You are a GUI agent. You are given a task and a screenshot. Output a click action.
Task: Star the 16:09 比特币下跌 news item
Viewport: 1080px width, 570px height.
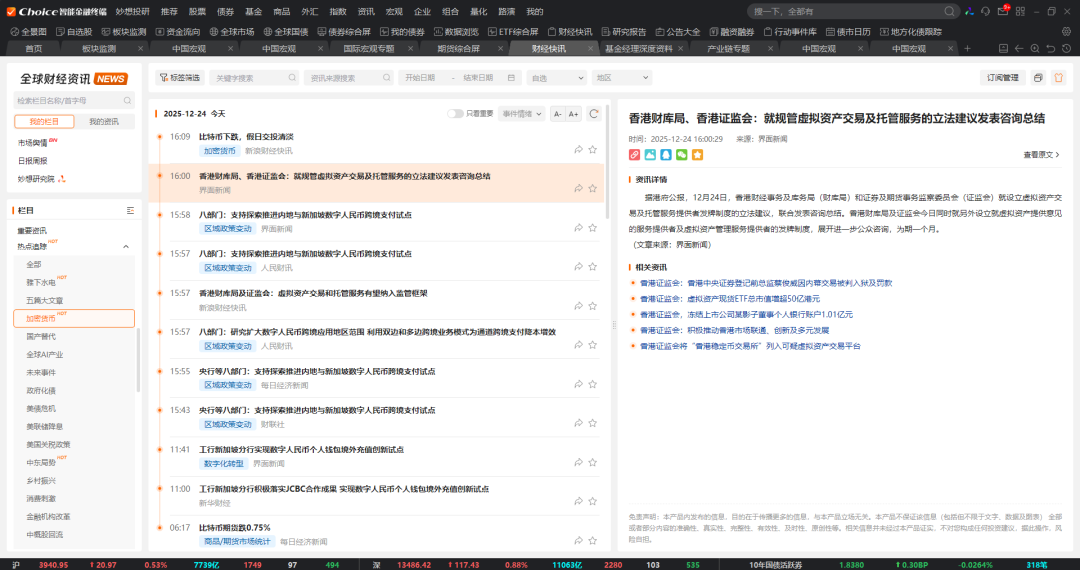tap(595, 149)
